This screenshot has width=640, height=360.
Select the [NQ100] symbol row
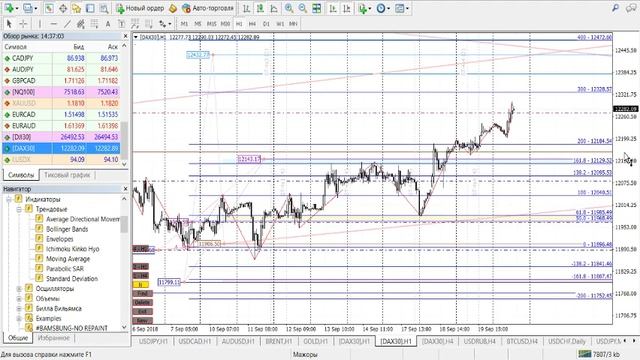pos(61,92)
